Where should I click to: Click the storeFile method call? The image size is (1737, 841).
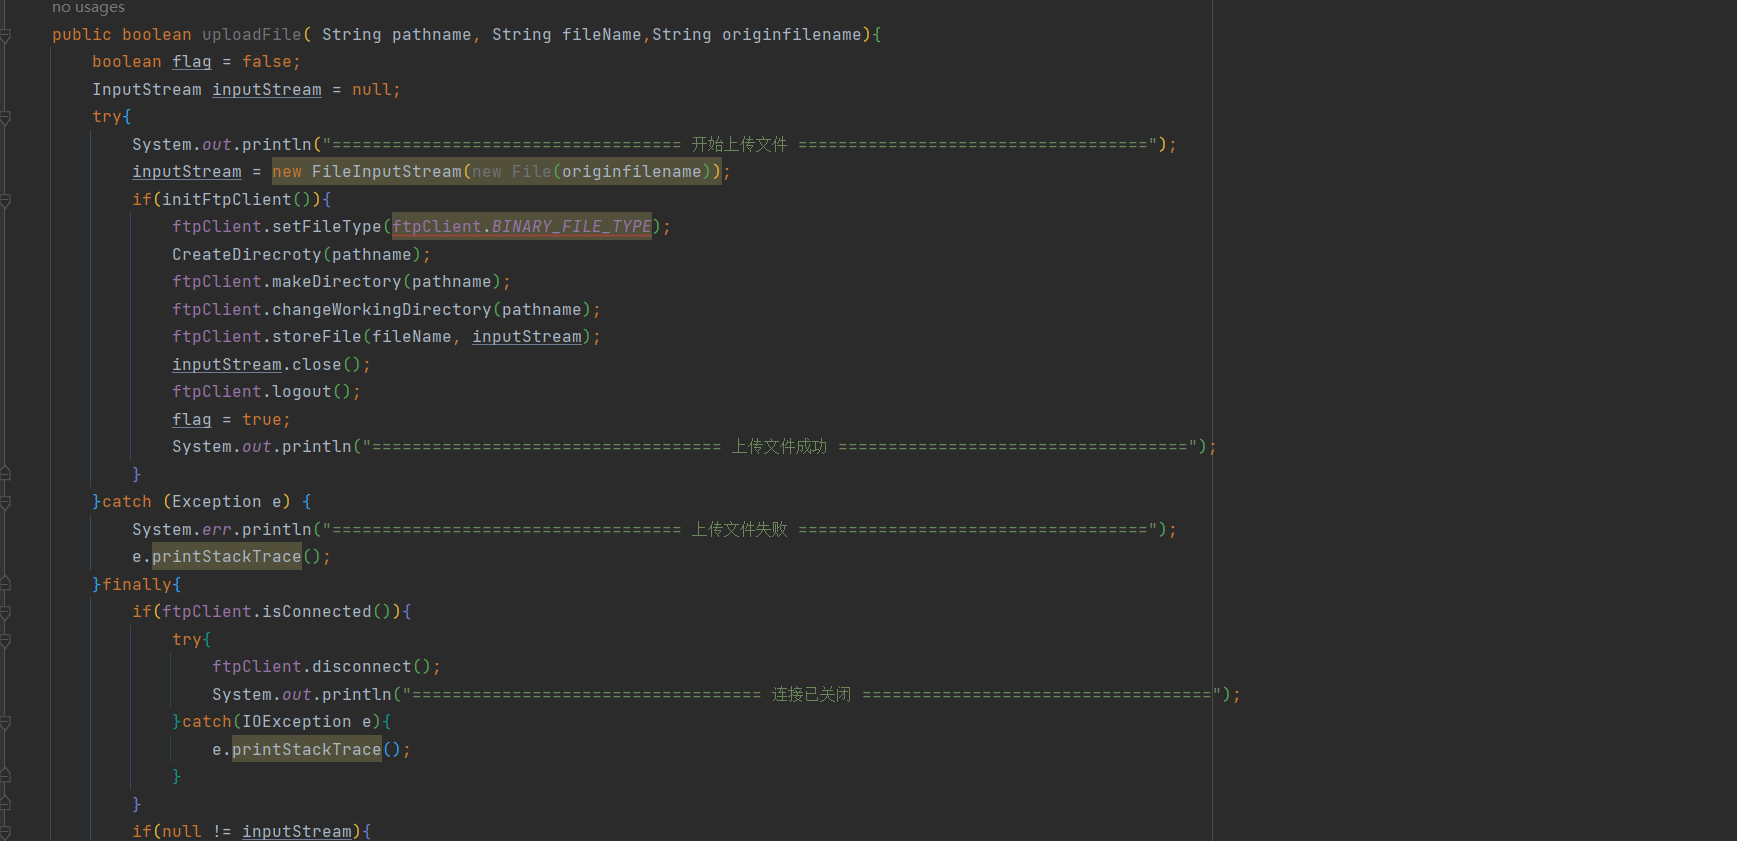tap(316, 337)
